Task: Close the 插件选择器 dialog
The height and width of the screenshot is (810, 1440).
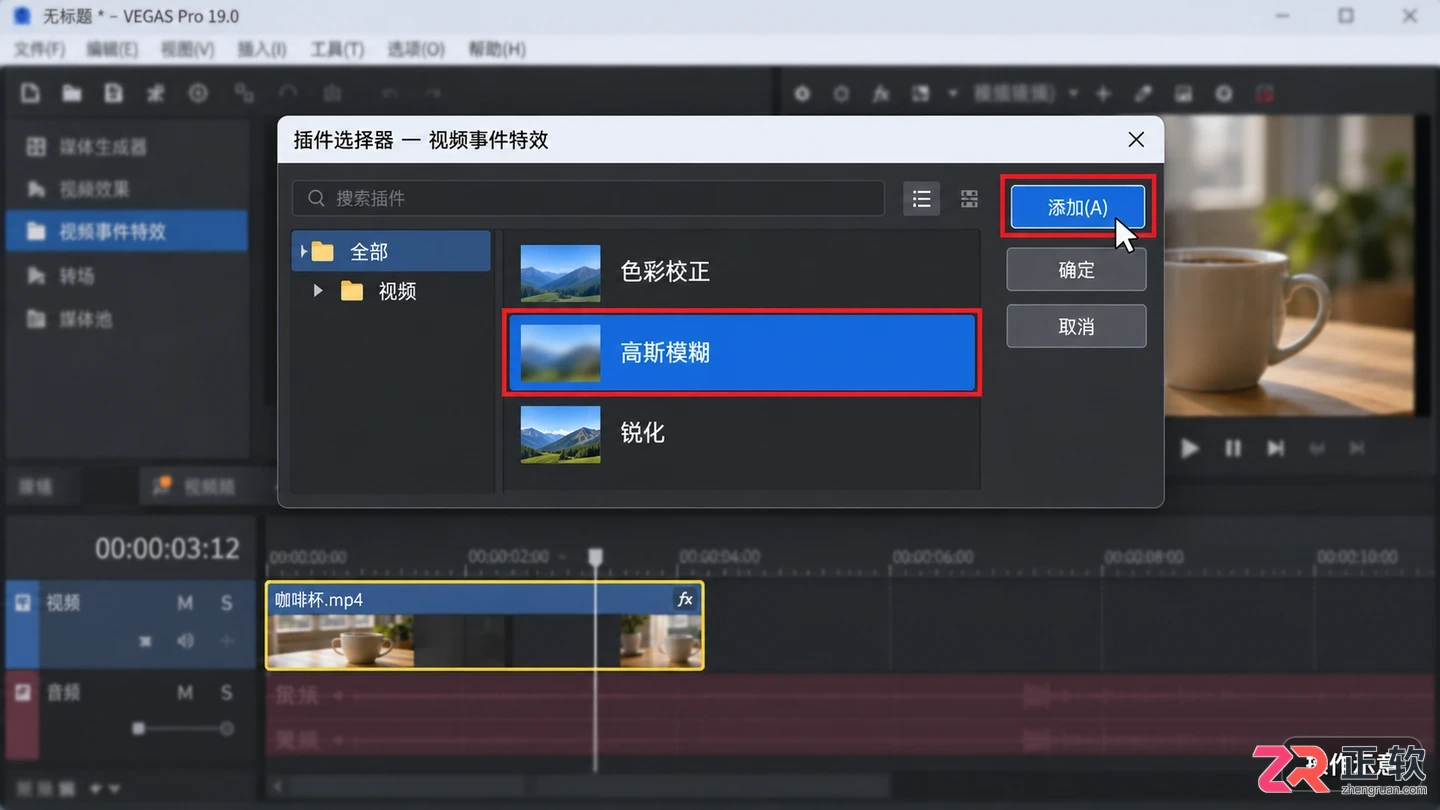Action: 1136,140
